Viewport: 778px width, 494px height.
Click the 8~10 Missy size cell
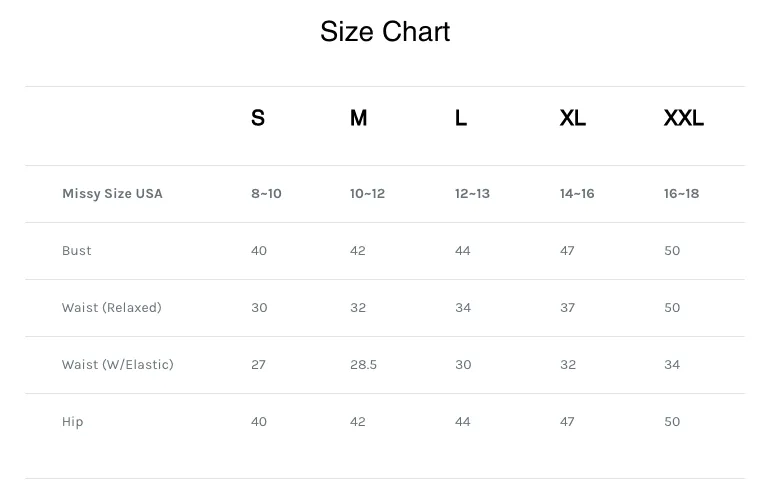point(266,193)
